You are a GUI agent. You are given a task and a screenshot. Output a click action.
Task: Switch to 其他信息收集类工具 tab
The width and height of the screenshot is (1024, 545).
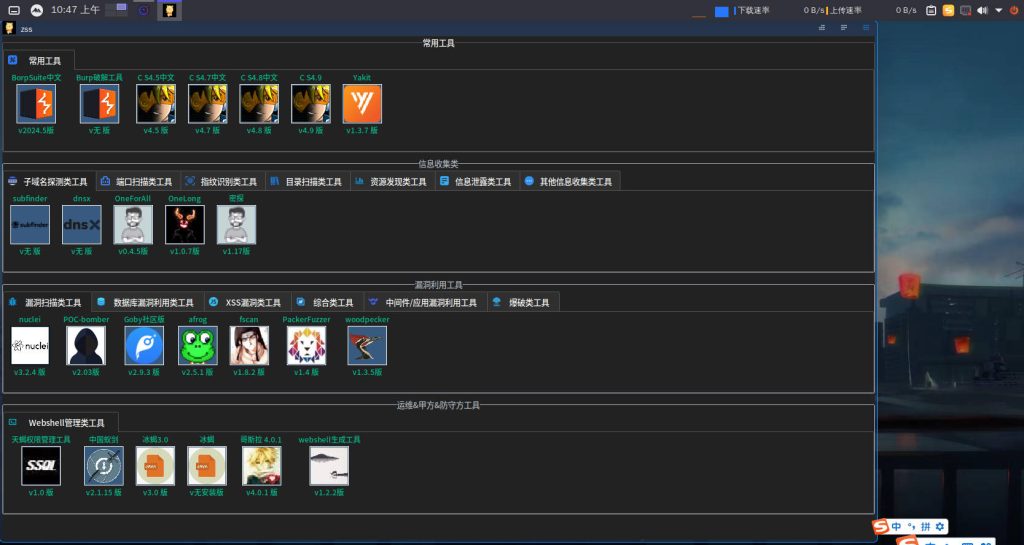tap(569, 181)
